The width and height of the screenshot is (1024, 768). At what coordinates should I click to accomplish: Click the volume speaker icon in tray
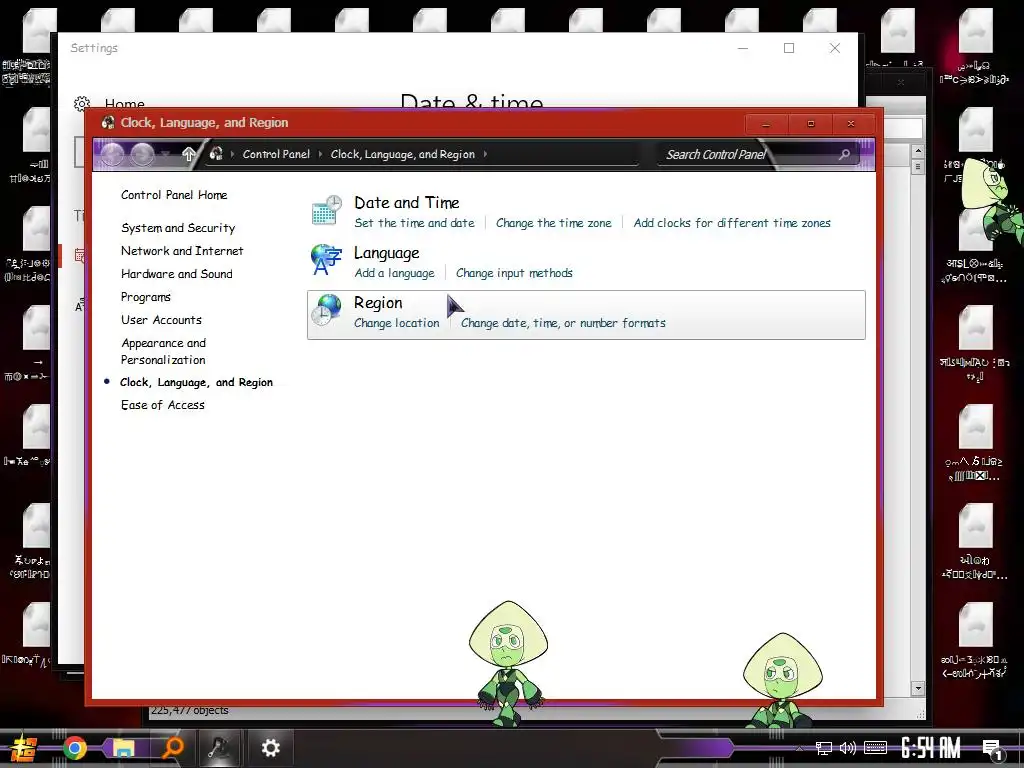(848, 748)
